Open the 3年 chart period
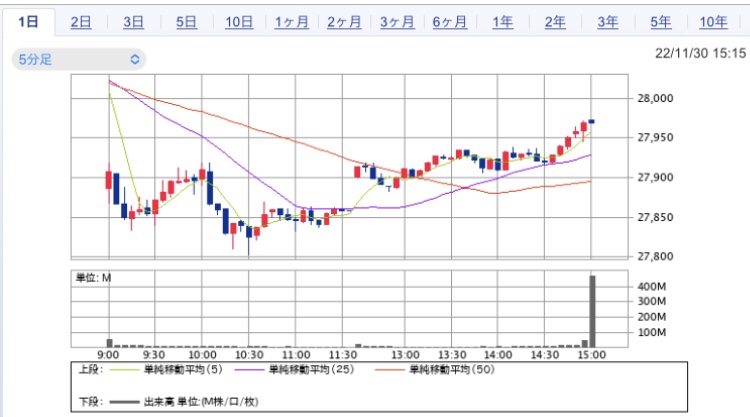This screenshot has width=750, height=417. click(x=607, y=22)
